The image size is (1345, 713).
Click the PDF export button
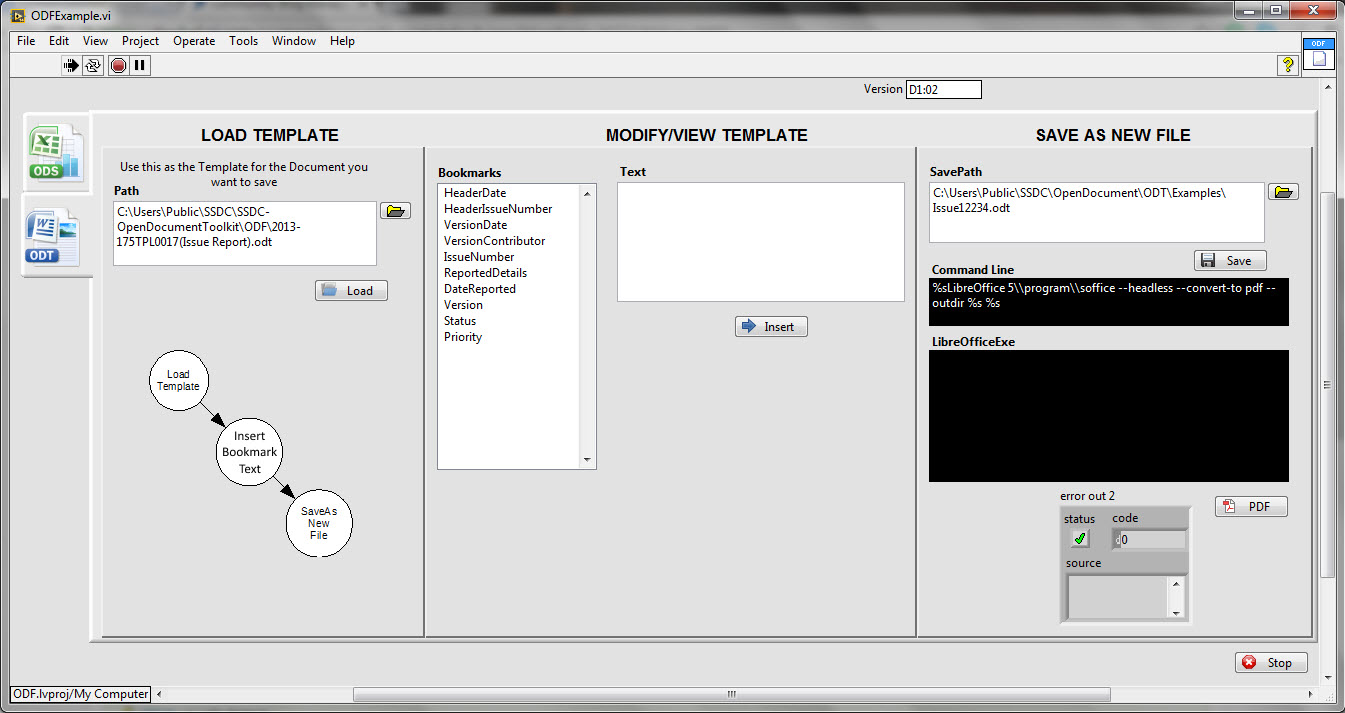(1251, 507)
